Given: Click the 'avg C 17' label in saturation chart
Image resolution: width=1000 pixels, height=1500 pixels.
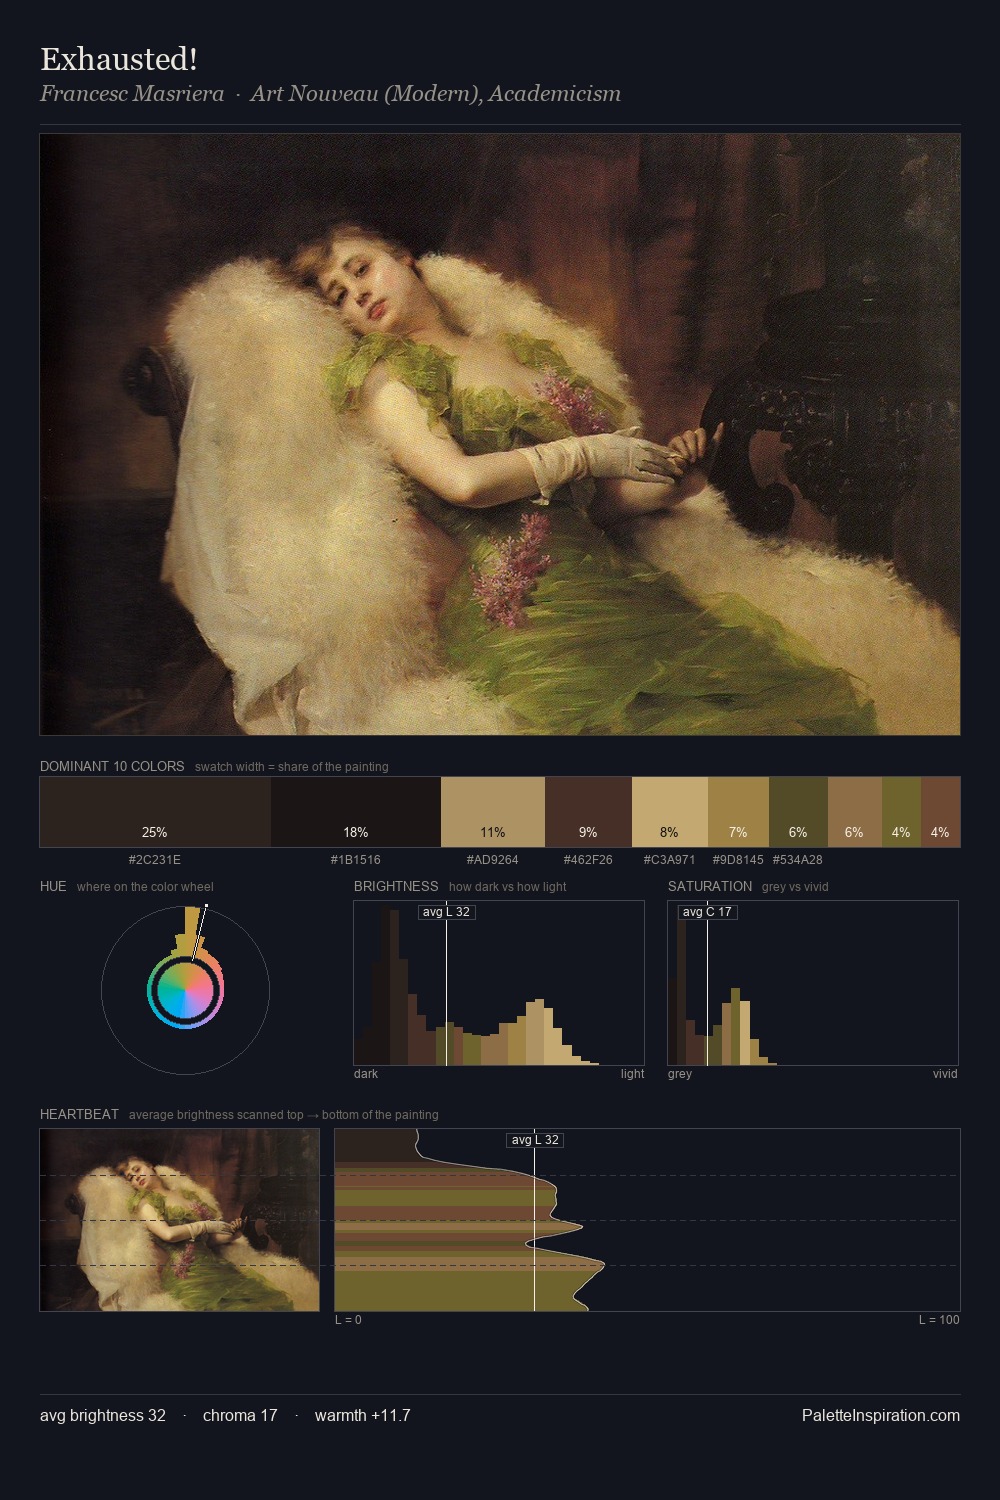Looking at the screenshot, I should (707, 912).
